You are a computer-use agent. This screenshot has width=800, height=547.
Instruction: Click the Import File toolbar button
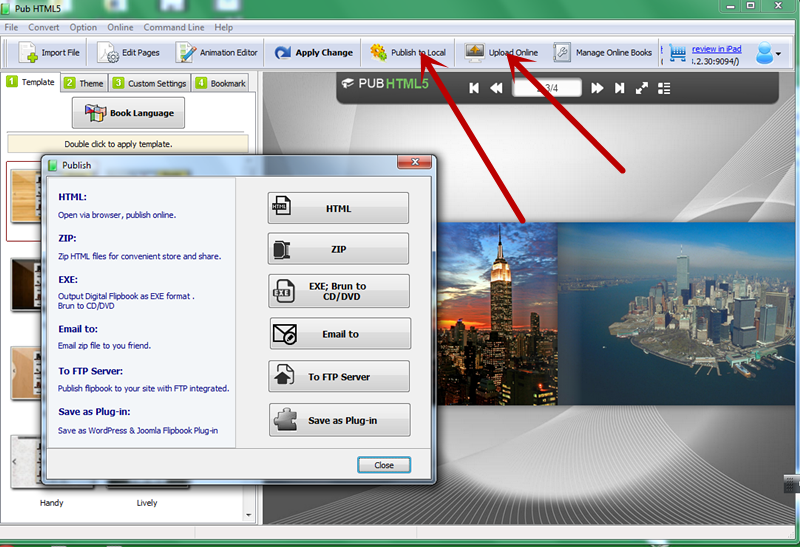tap(49, 53)
